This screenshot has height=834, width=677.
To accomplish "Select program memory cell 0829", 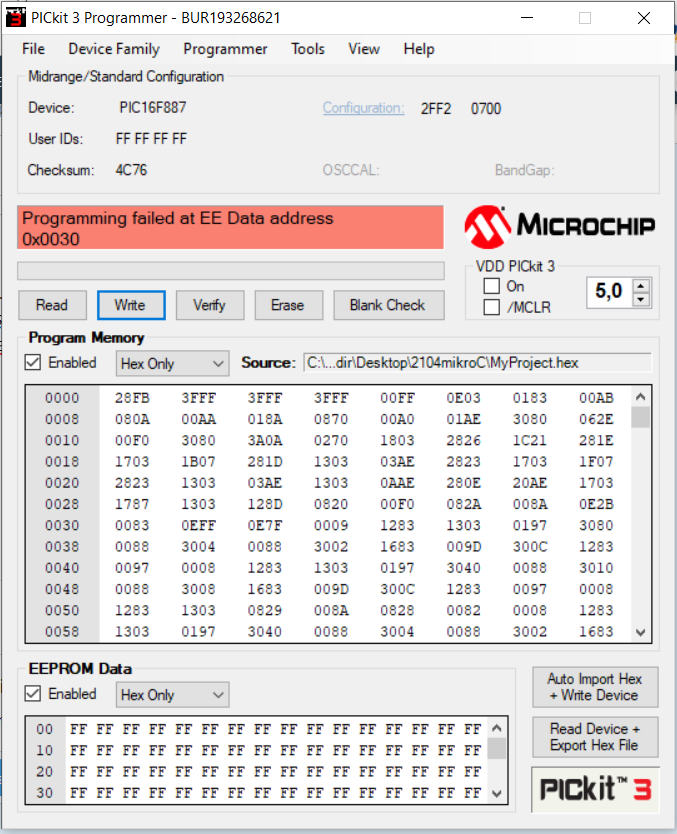I will 265,611.
